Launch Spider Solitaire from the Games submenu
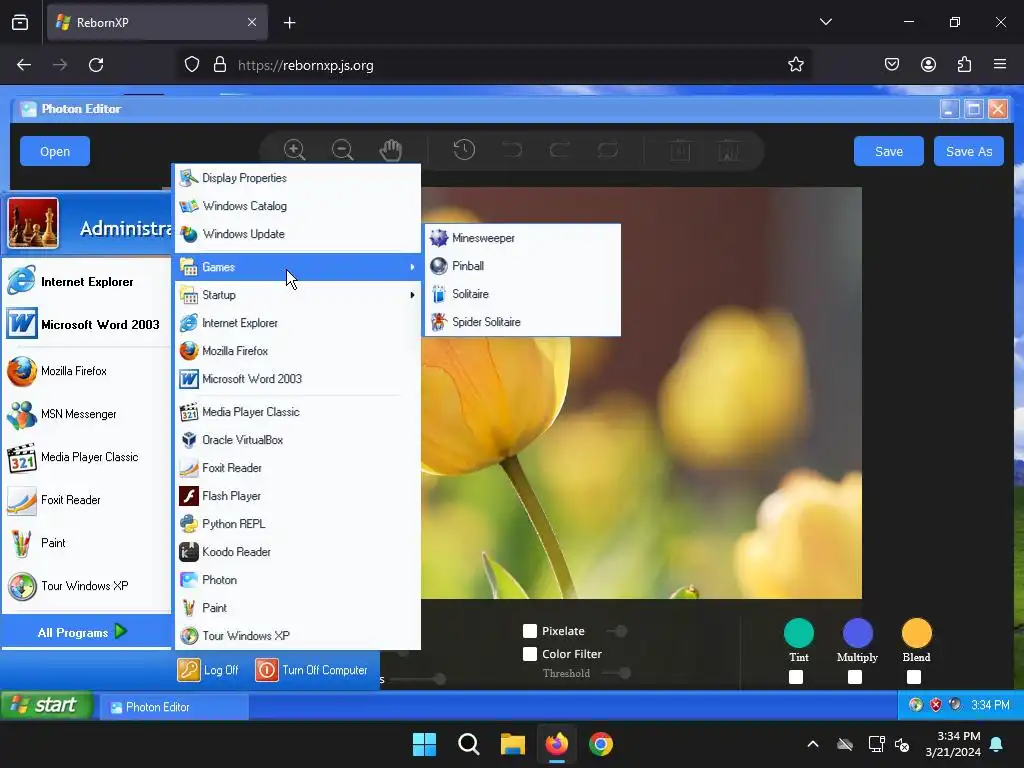 coord(522,322)
